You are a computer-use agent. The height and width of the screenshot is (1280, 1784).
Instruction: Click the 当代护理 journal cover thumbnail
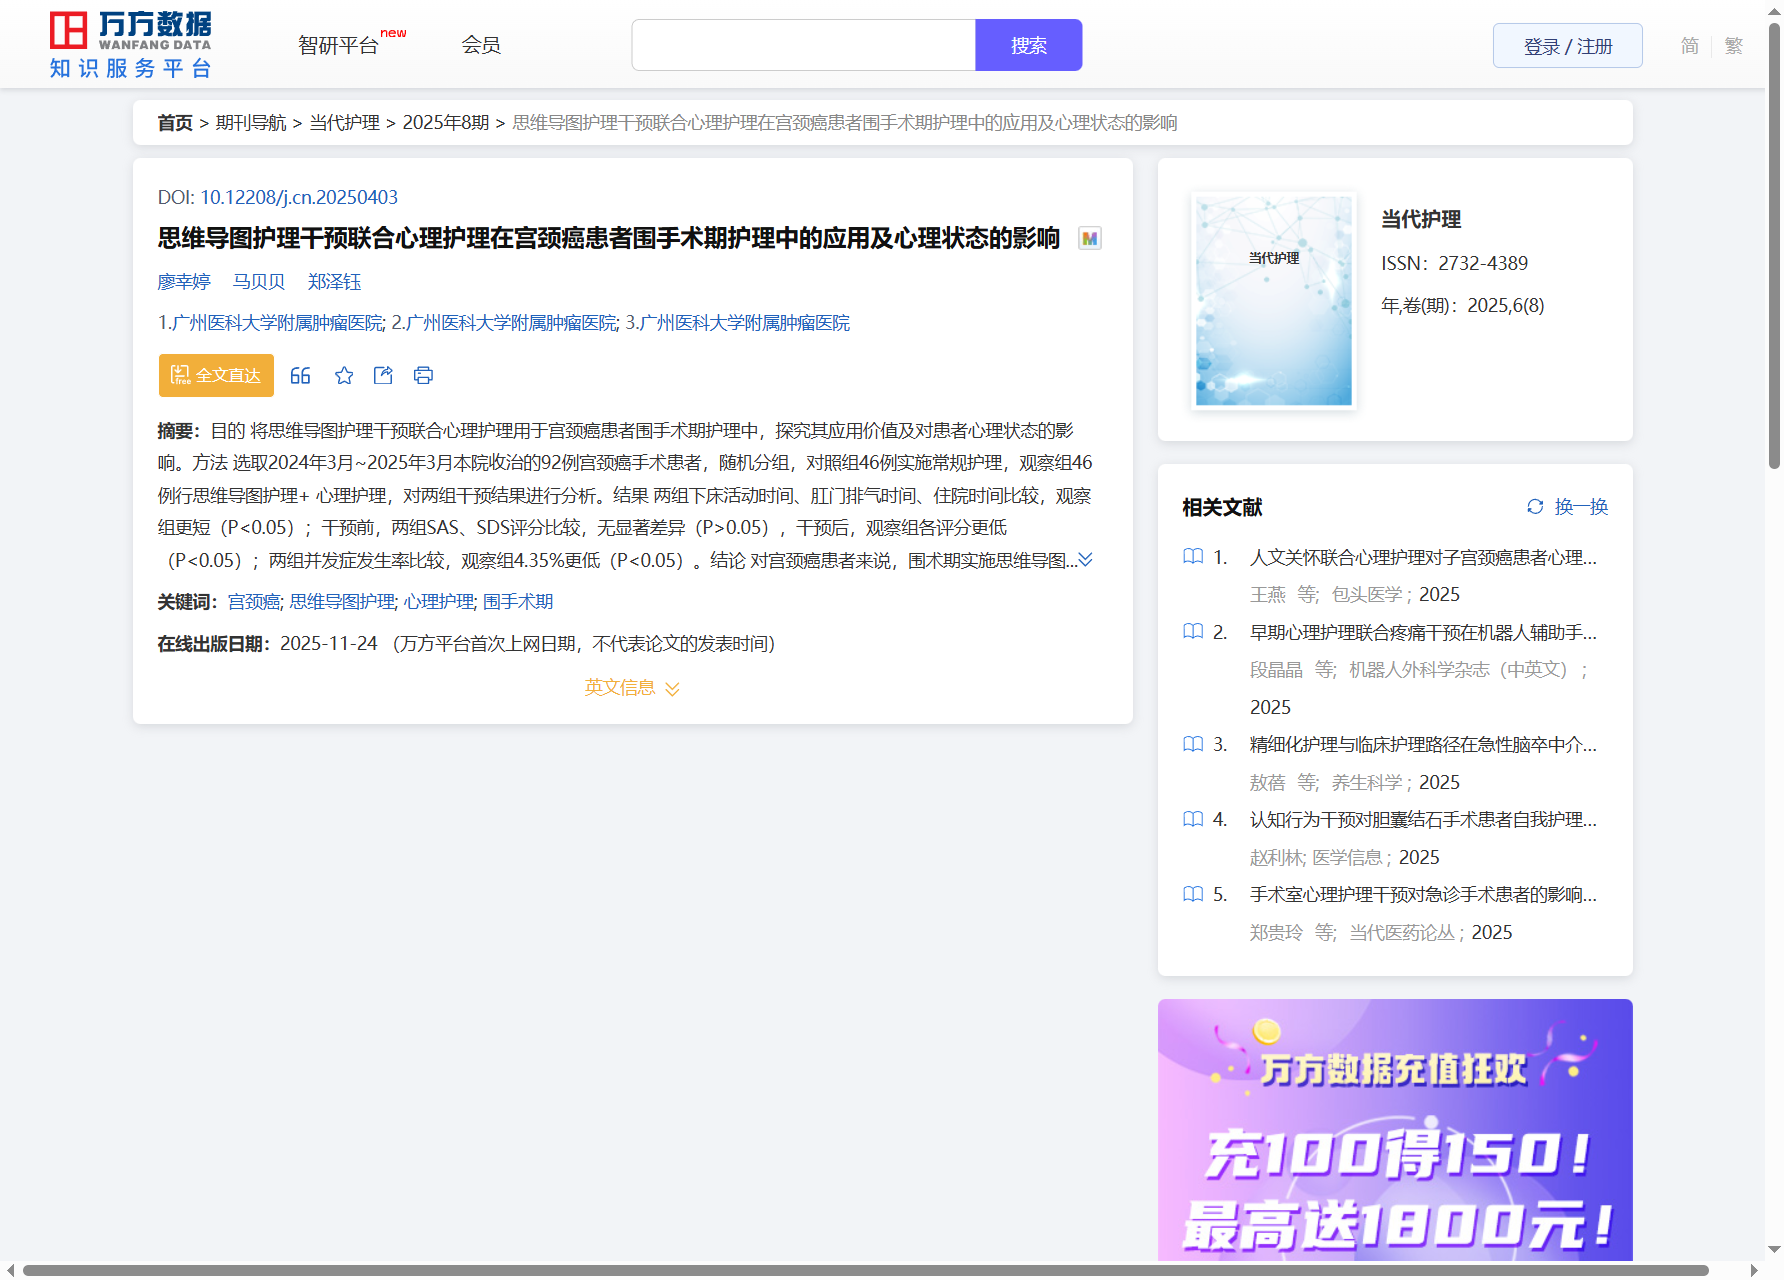click(x=1273, y=300)
